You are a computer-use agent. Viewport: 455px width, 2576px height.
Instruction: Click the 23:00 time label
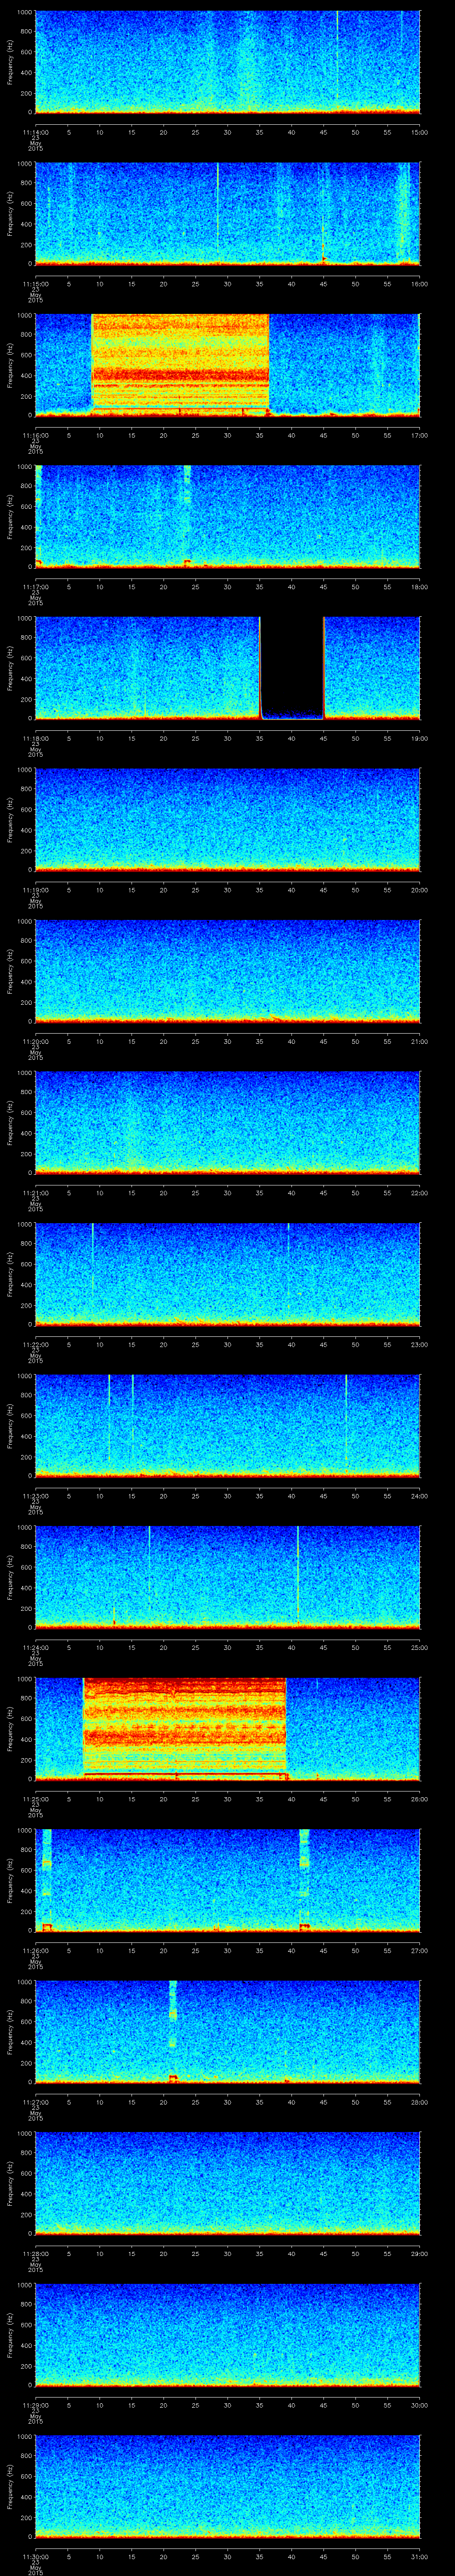tap(420, 1344)
